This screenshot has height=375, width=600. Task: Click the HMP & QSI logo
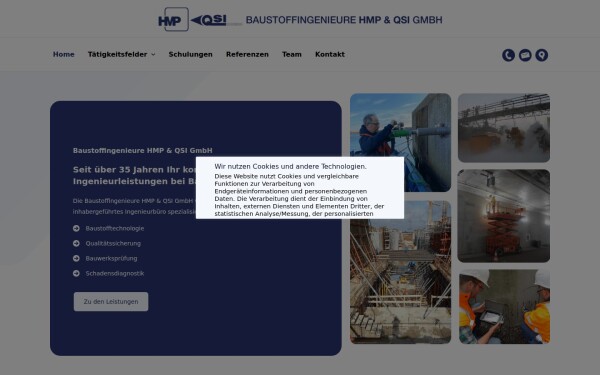(200, 20)
